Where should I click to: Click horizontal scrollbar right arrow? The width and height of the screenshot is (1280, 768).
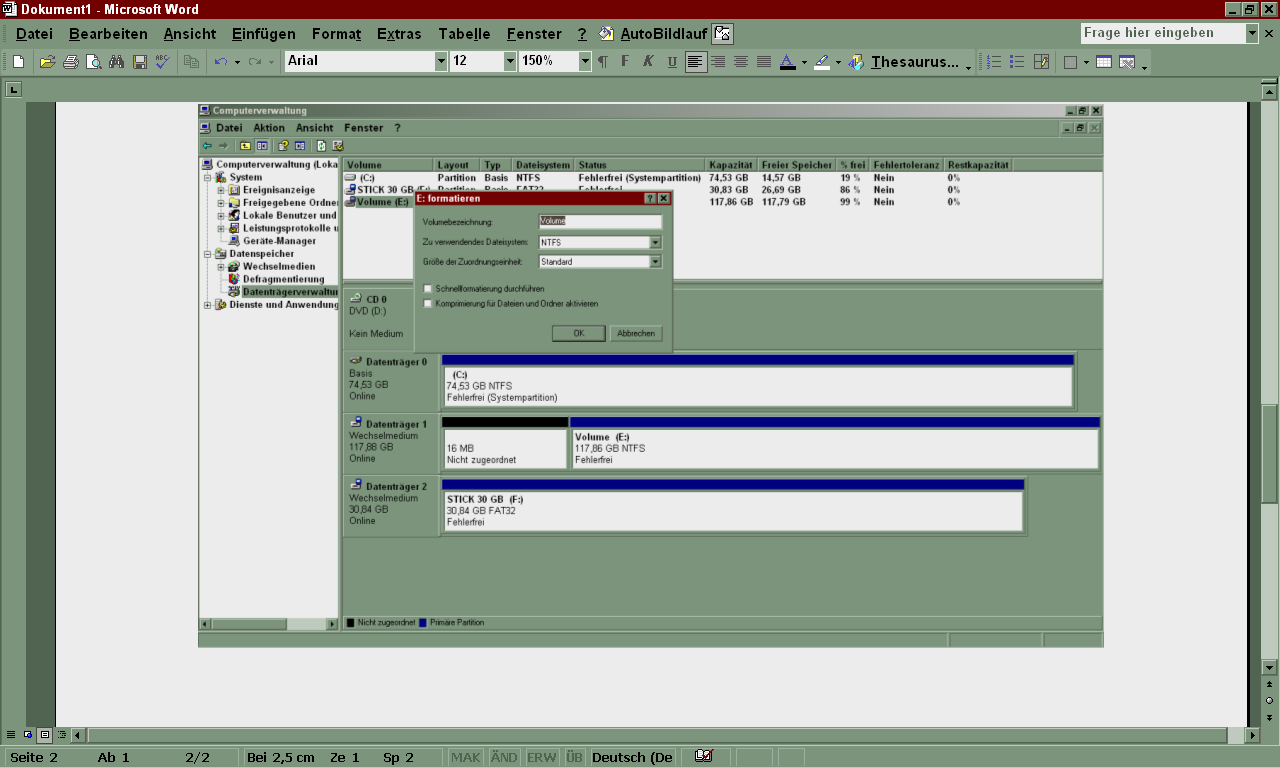pyautogui.click(x=1252, y=735)
